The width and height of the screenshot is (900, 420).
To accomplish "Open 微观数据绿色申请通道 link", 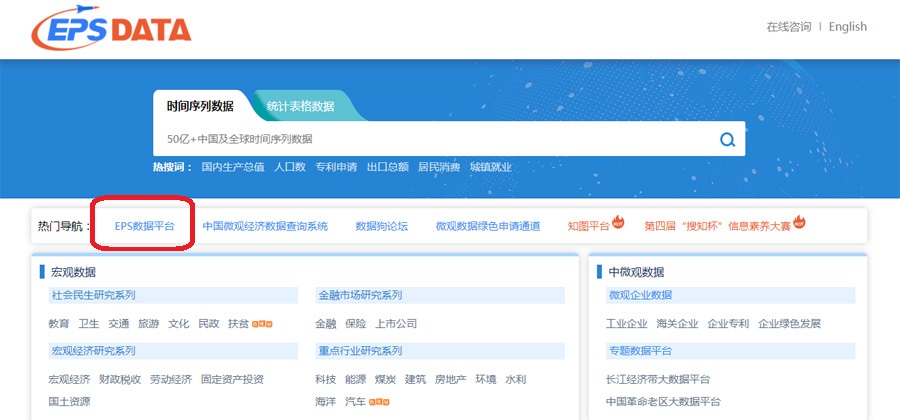I will 488,226.
